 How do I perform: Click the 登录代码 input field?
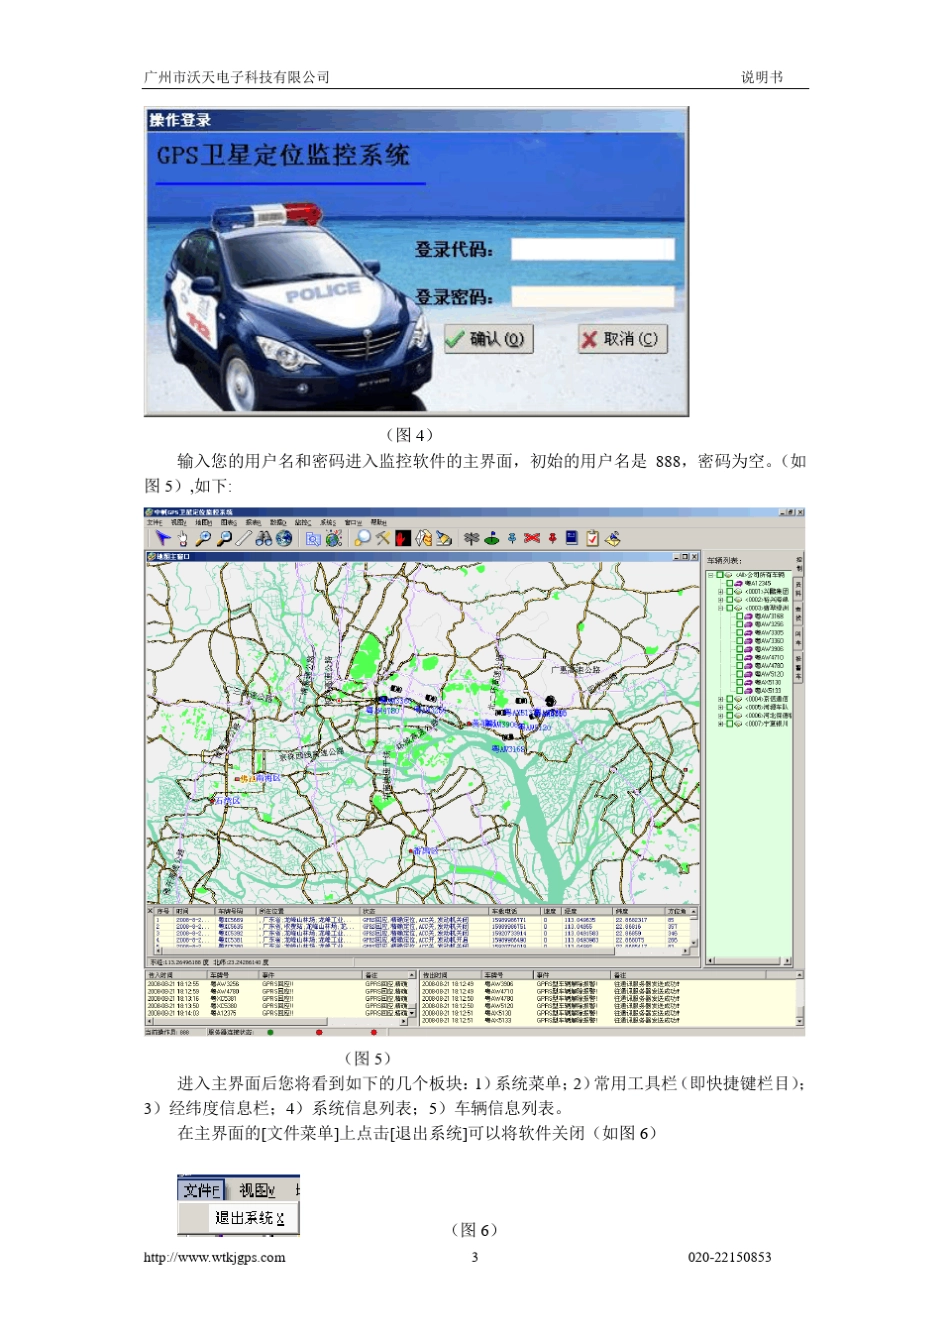[593, 249]
